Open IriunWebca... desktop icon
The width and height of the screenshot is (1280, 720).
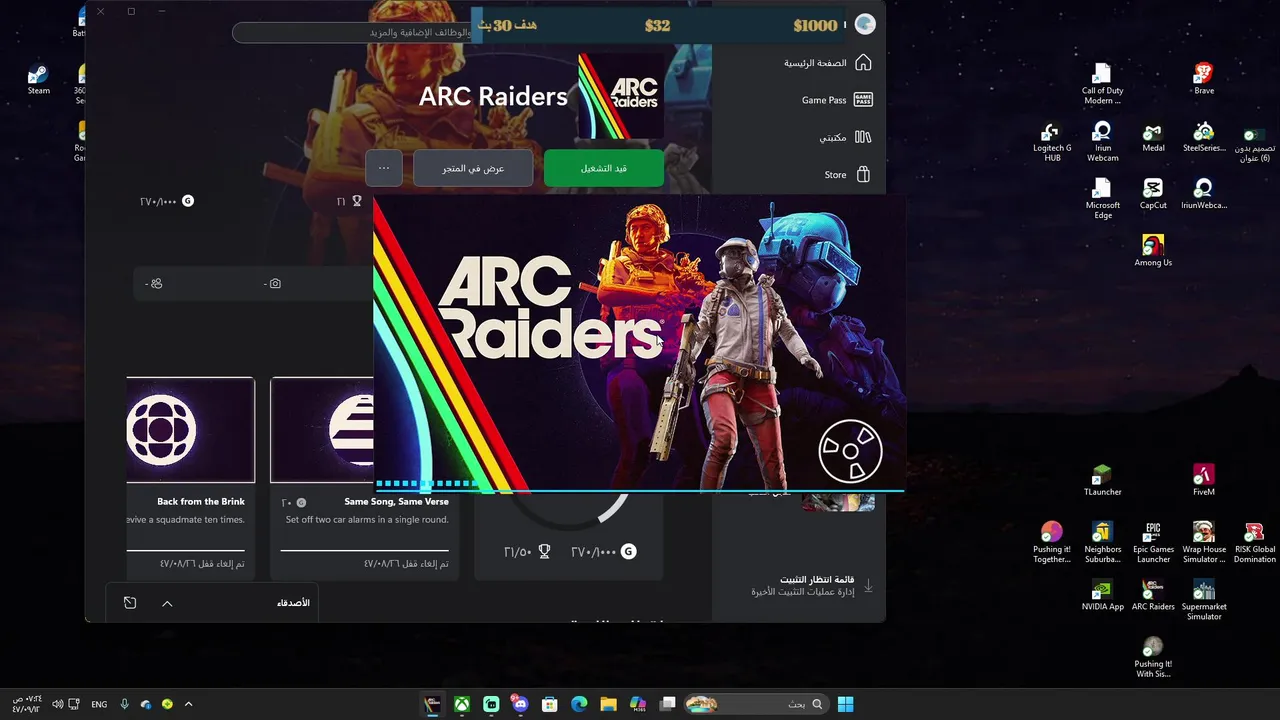[x=1204, y=194]
